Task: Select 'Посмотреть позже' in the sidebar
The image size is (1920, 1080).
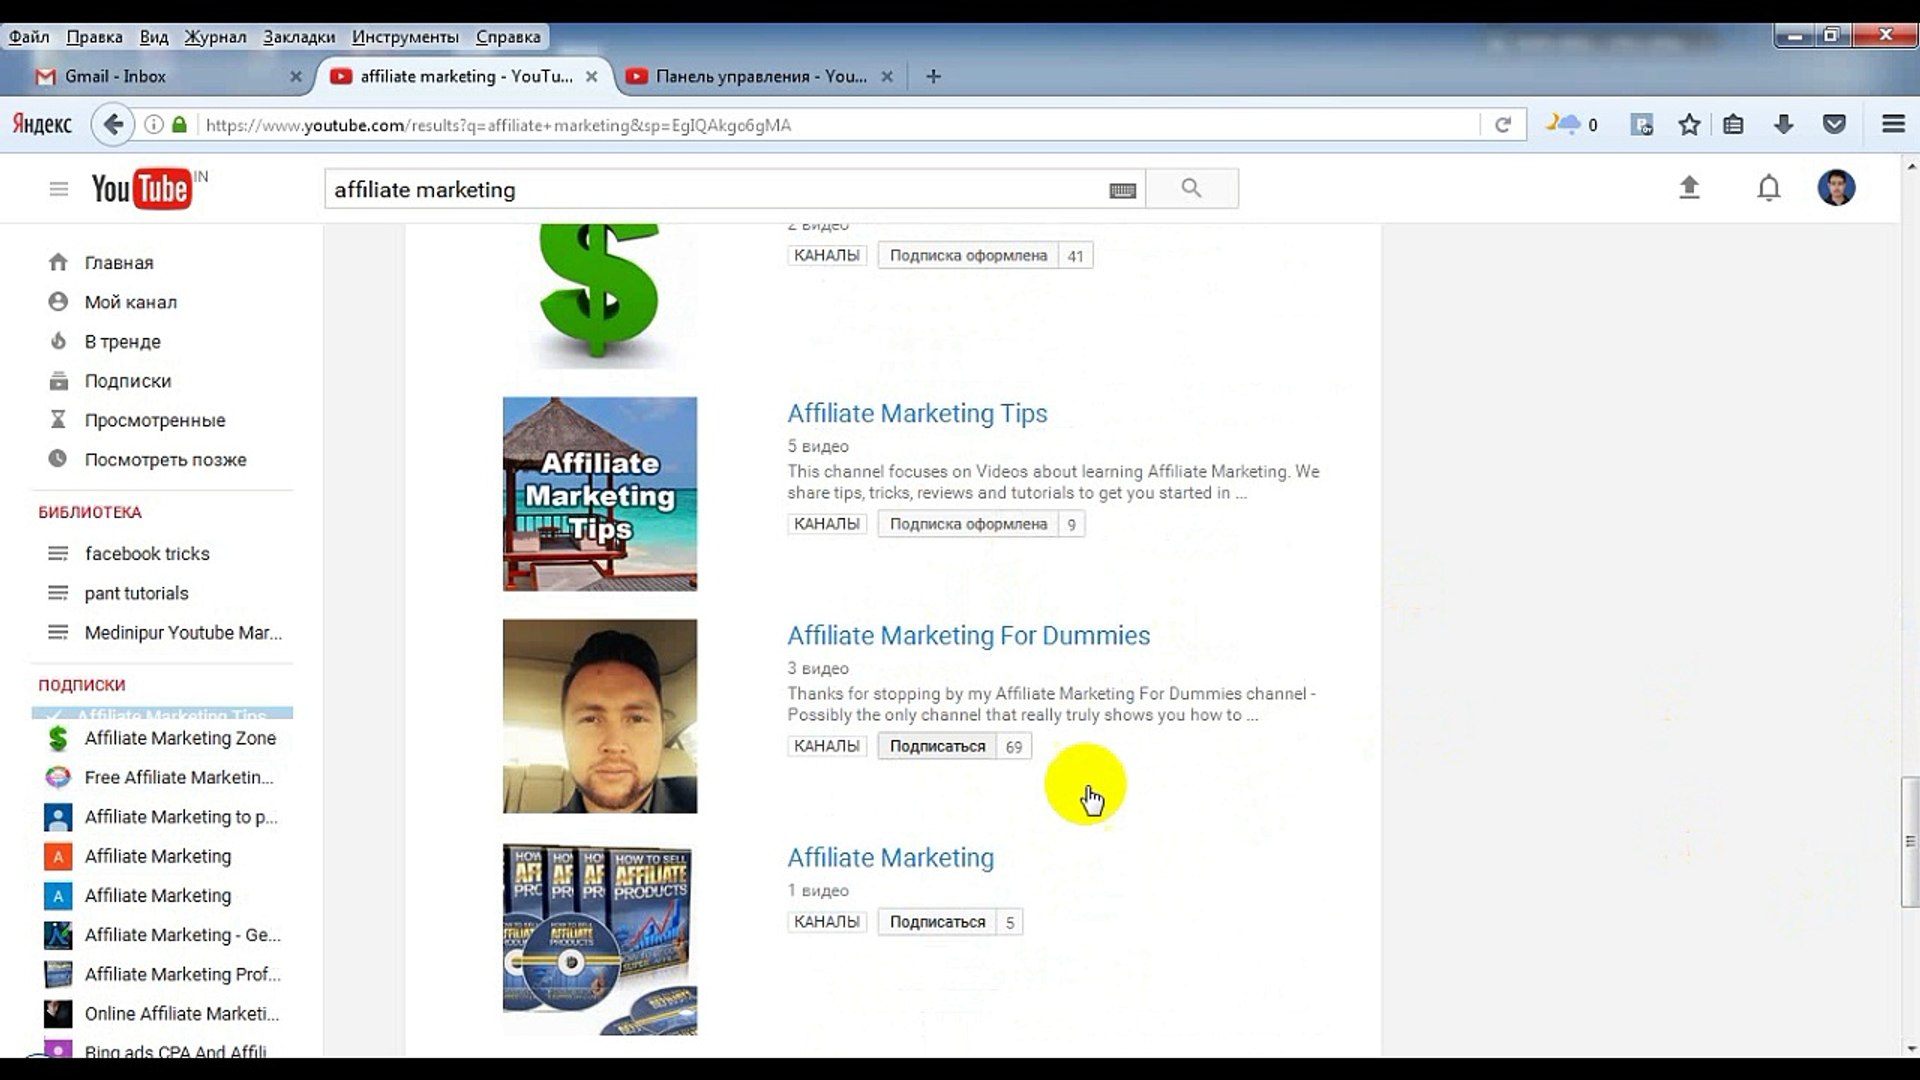Action: pos(165,459)
